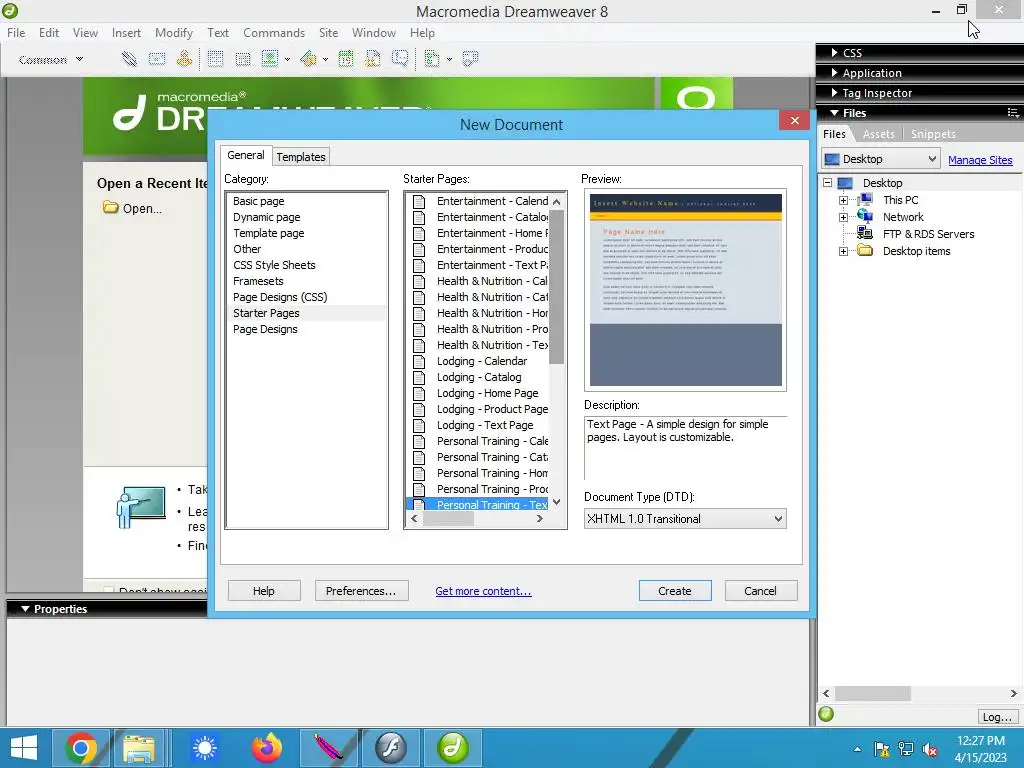Launch Chrome from the taskbar
Viewport: 1024px width, 768px height.
[81, 748]
